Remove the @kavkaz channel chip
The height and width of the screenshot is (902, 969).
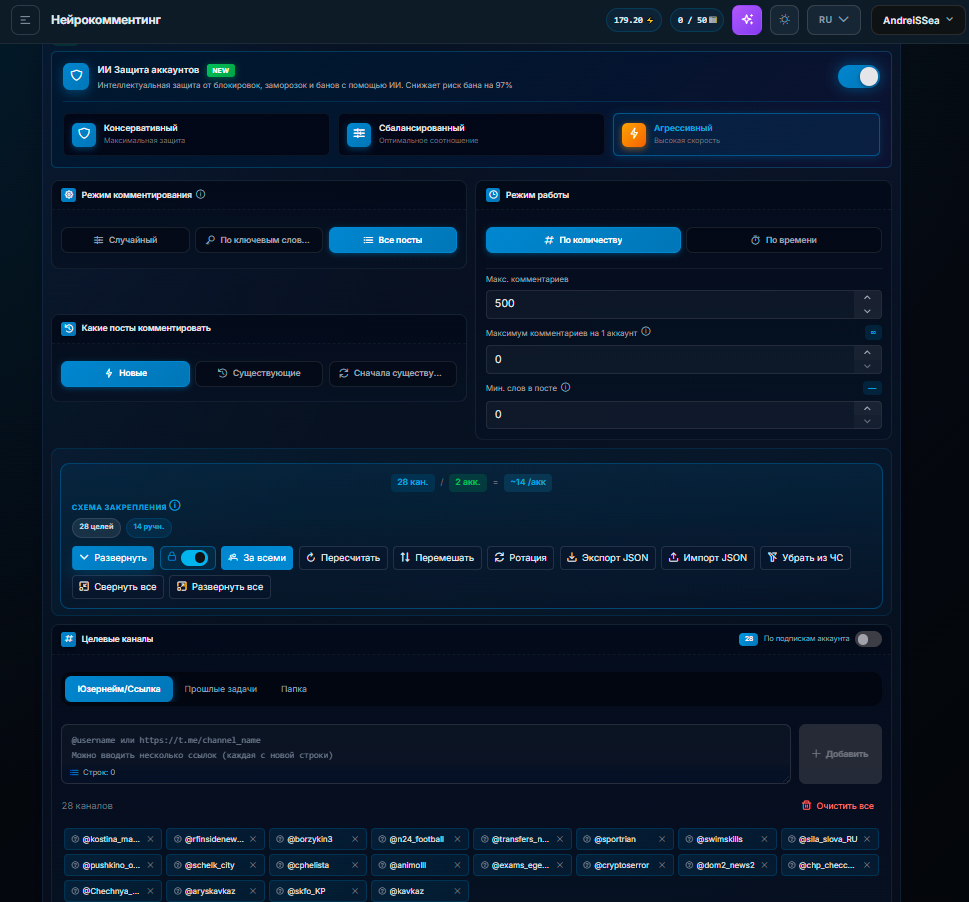pyautogui.click(x=457, y=891)
